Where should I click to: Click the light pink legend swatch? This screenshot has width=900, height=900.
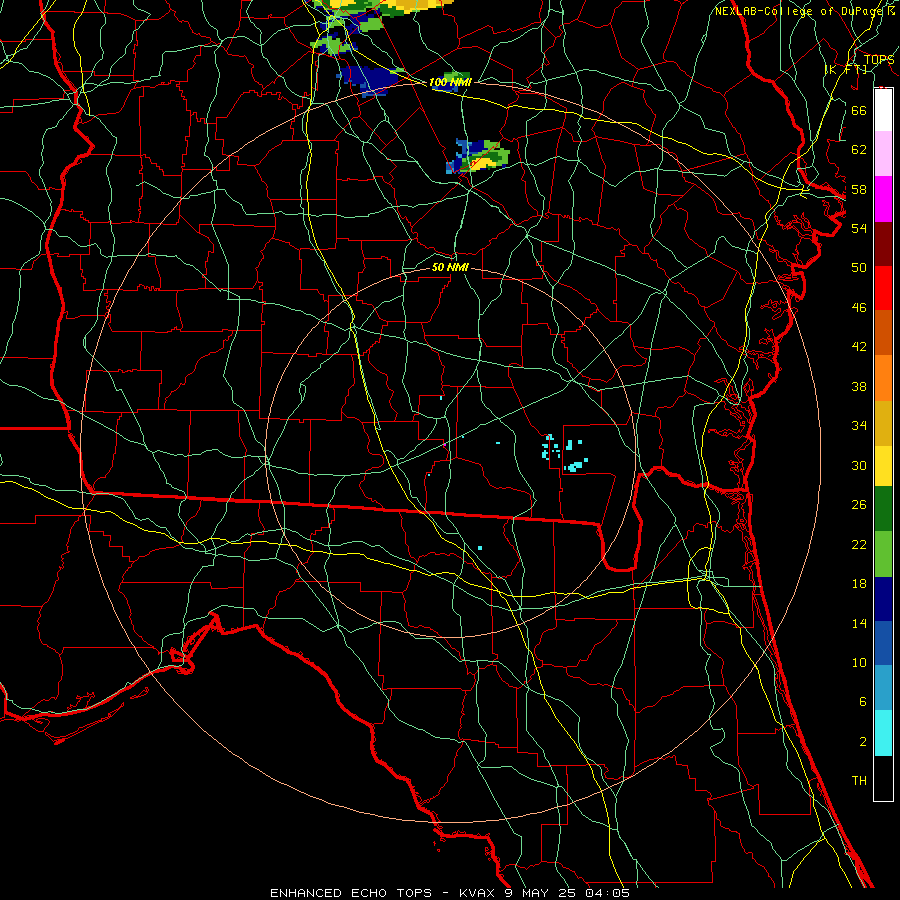pyautogui.click(x=883, y=154)
